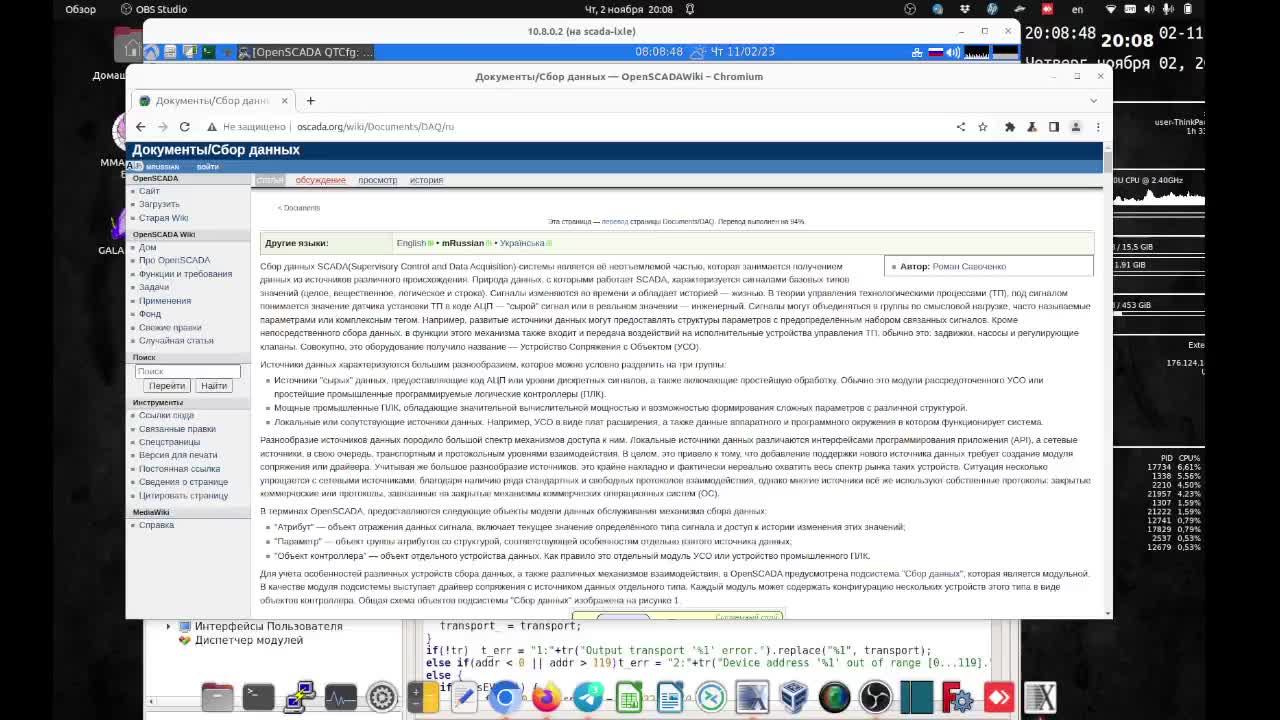This screenshot has width=1280, height=720.
Task: Share this page via the share icon
Action: pos(961,127)
